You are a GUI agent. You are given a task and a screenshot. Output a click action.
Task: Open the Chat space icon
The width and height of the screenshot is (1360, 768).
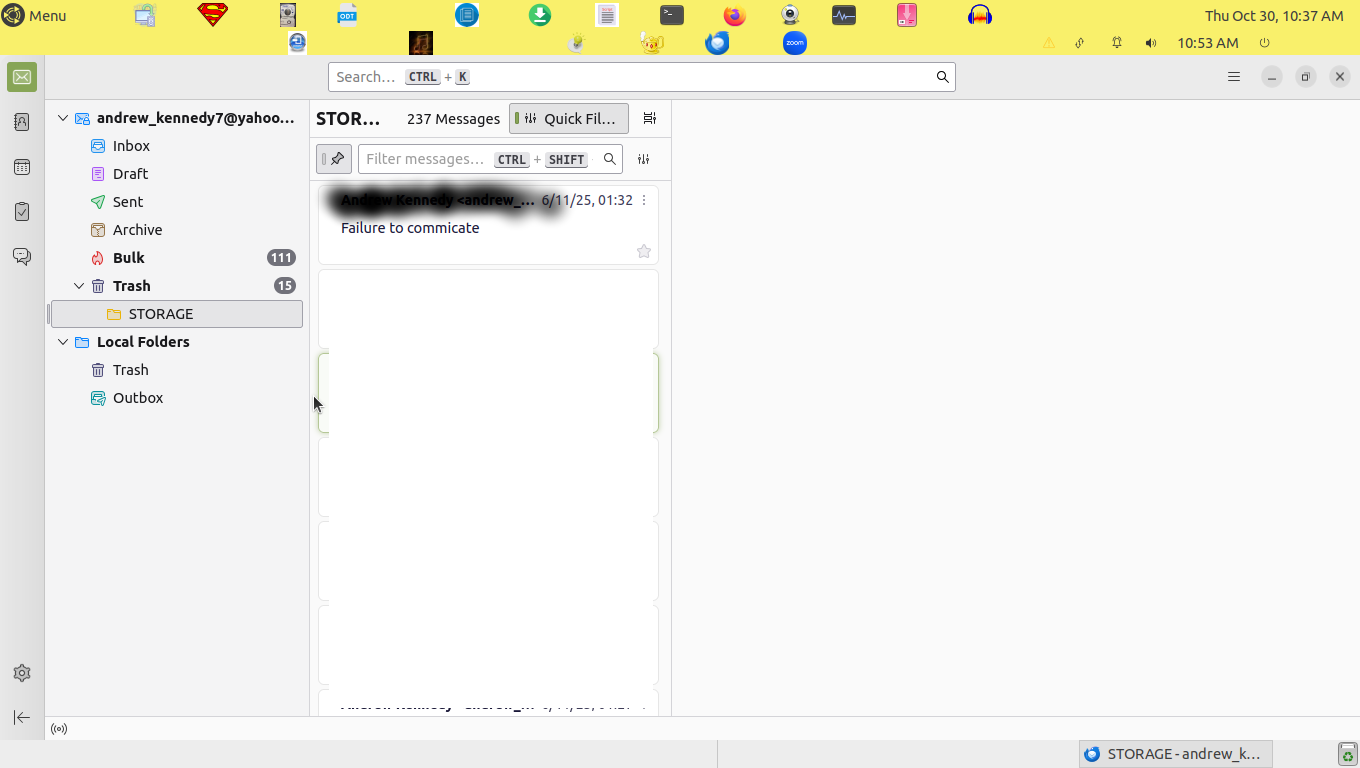22,257
